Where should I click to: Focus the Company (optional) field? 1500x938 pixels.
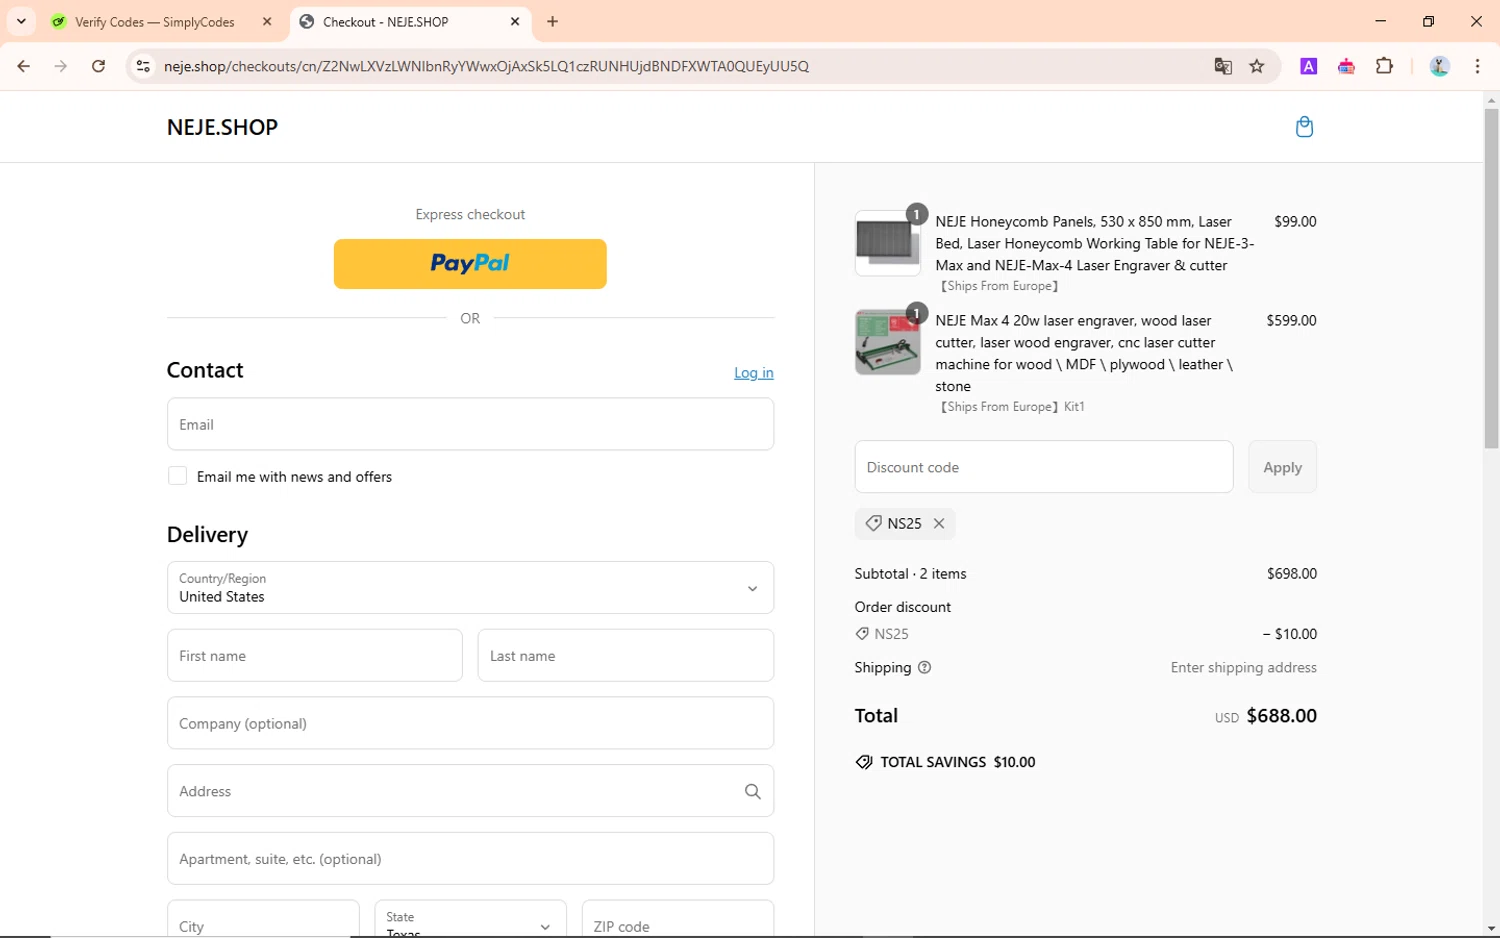coord(470,723)
